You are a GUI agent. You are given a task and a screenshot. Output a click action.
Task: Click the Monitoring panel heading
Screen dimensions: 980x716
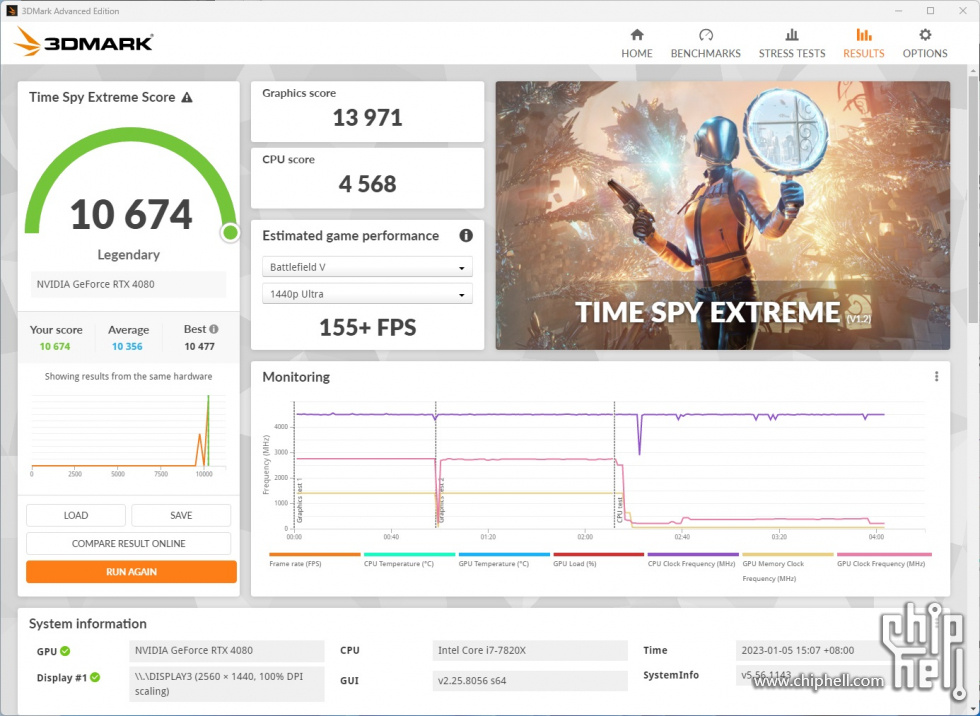pos(296,377)
